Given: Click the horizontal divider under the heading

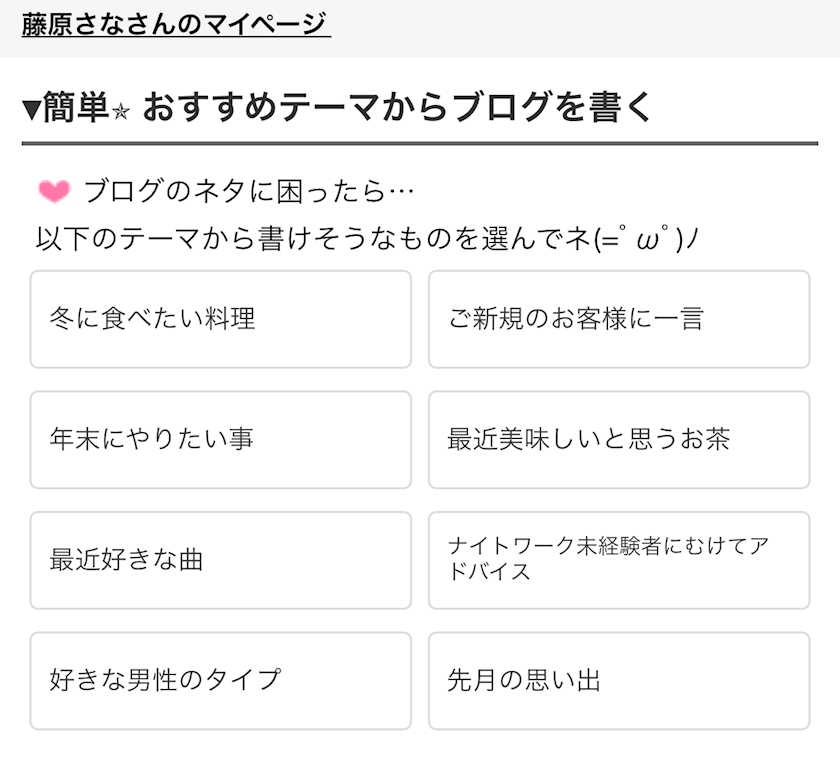Looking at the screenshot, I should (x=420, y=144).
